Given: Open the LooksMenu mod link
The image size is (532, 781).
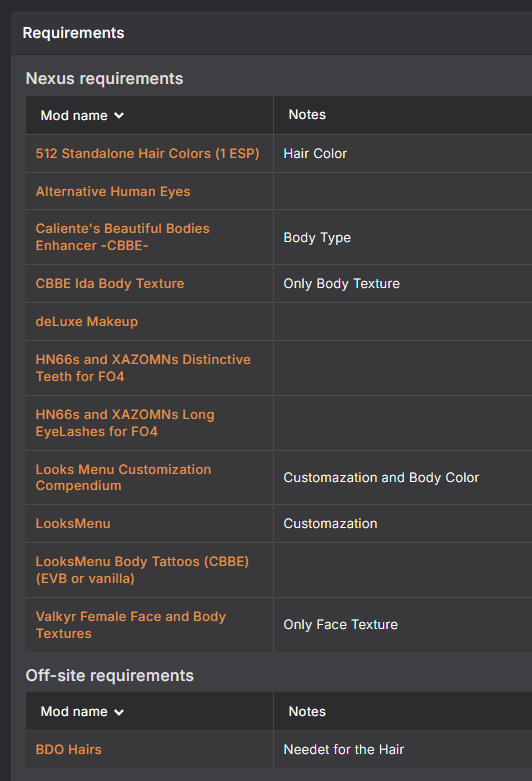Looking at the screenshot, I should pos(73,523).
